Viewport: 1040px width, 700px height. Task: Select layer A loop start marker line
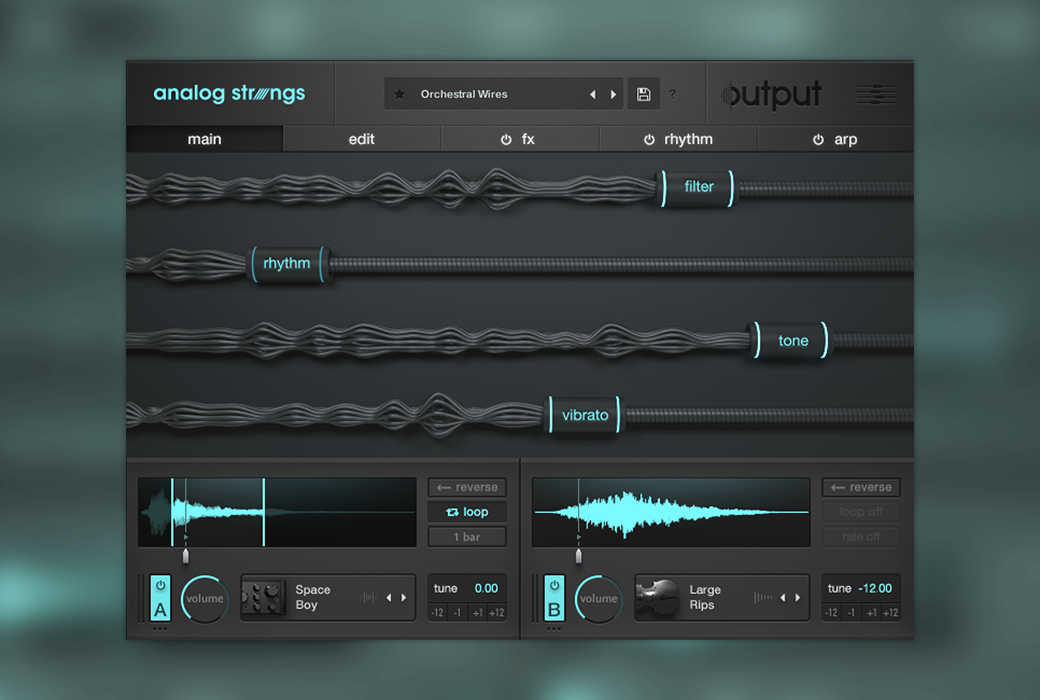tap(172, 512)
